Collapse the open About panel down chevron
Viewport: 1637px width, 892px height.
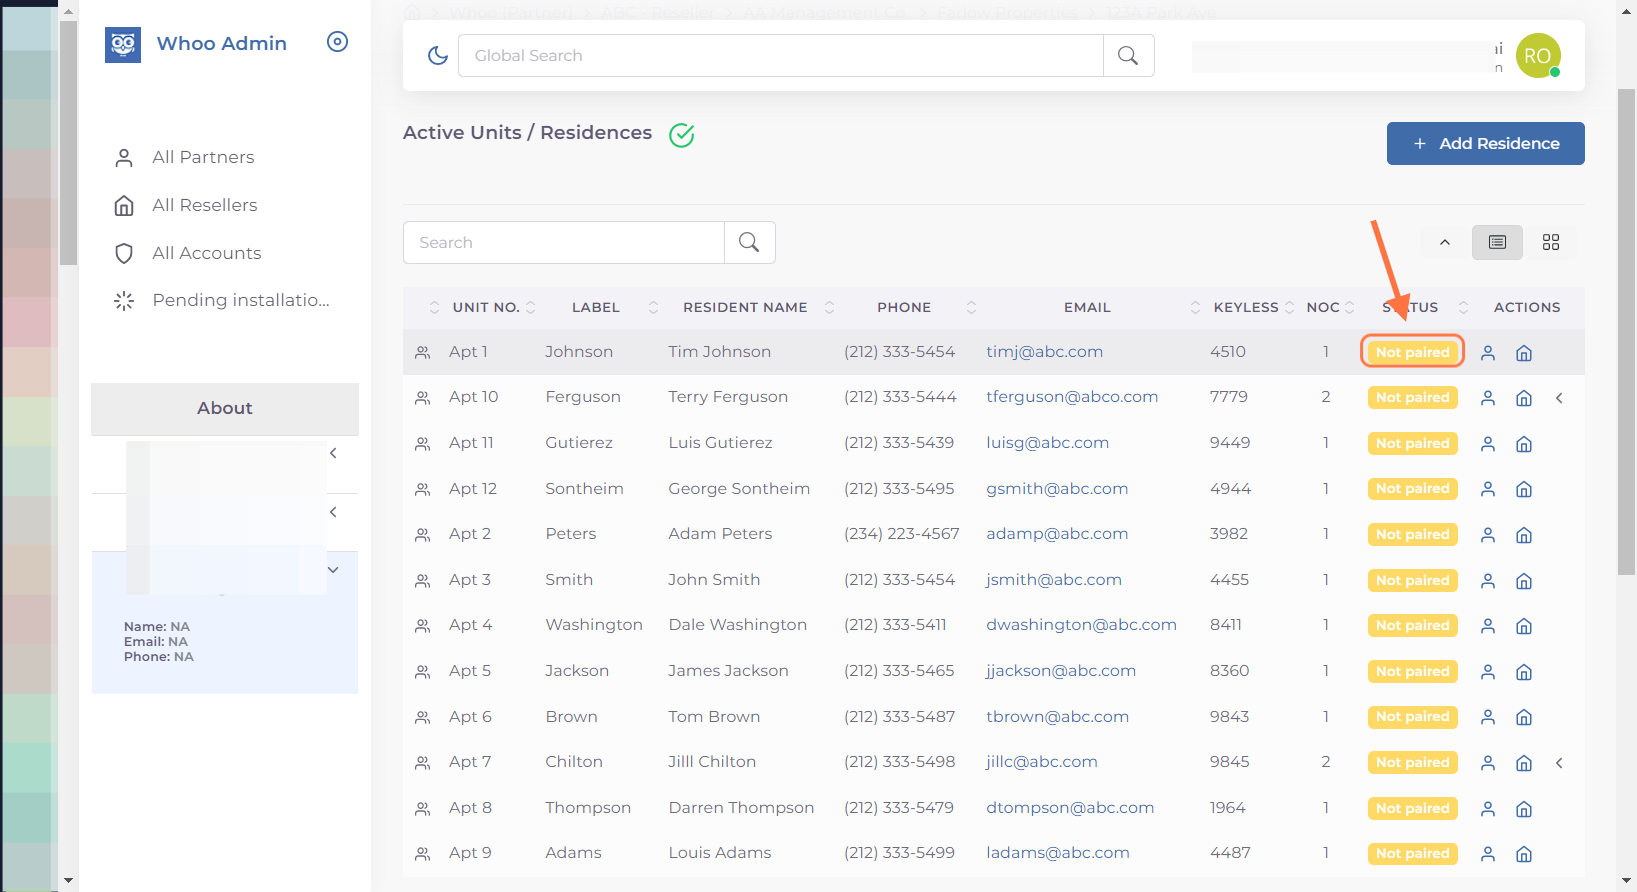point(333,570)
